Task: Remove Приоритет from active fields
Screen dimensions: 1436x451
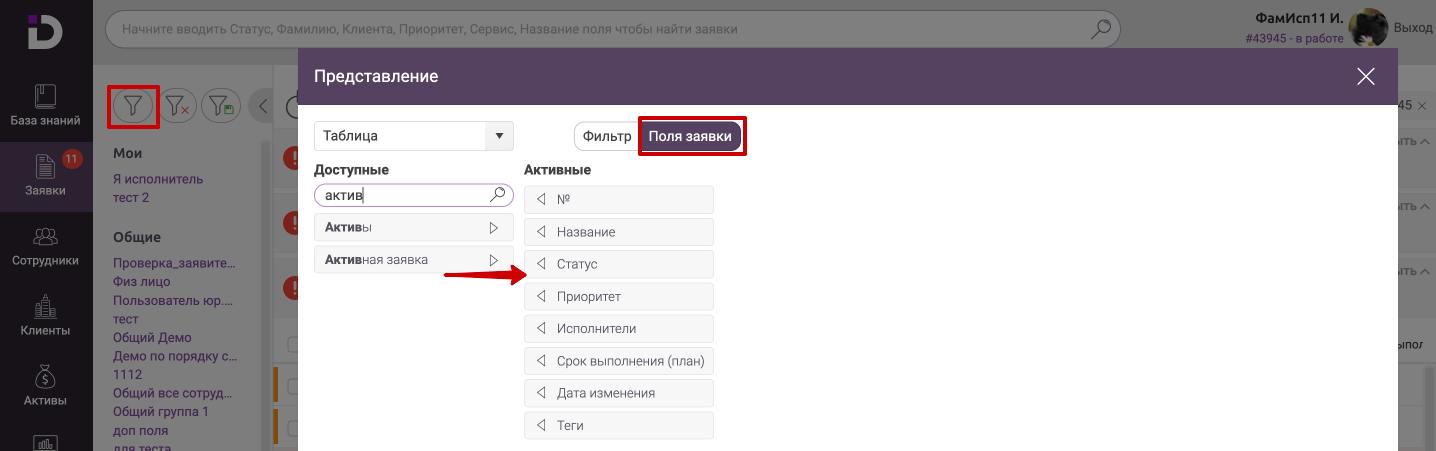Action: click(x=541, y=296)
